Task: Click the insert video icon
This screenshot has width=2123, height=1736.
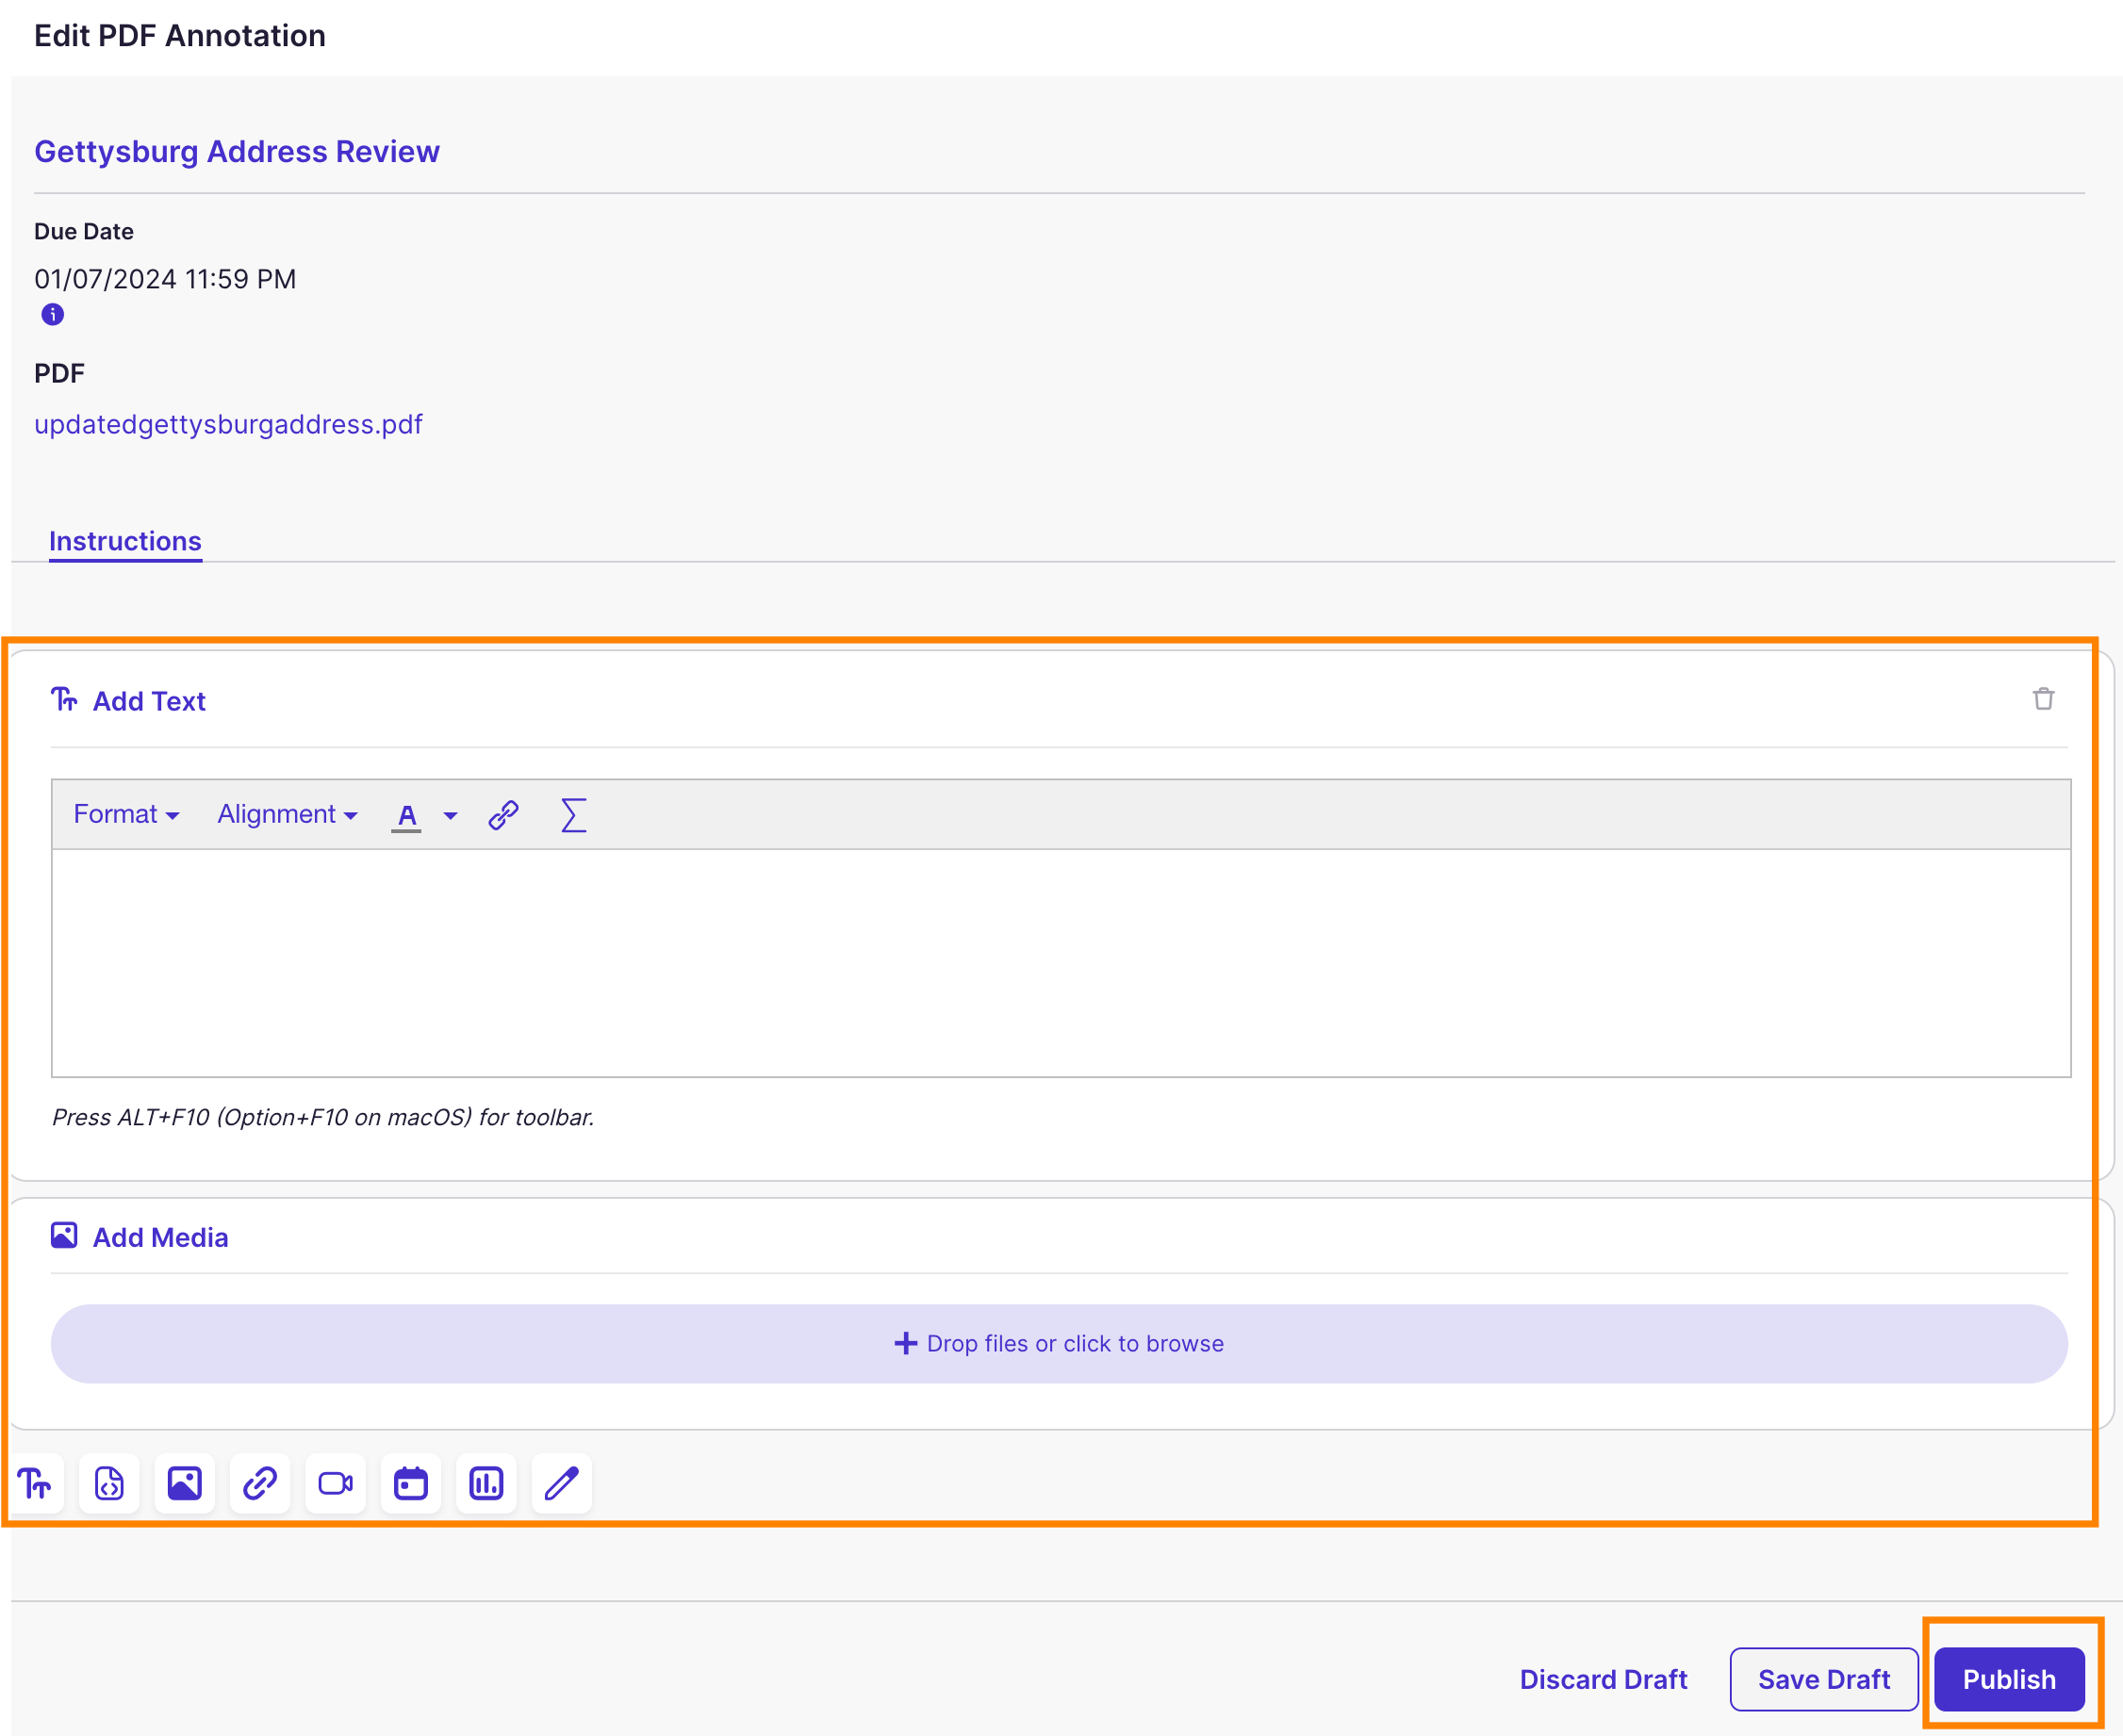Action: (x=335, y=1483)
